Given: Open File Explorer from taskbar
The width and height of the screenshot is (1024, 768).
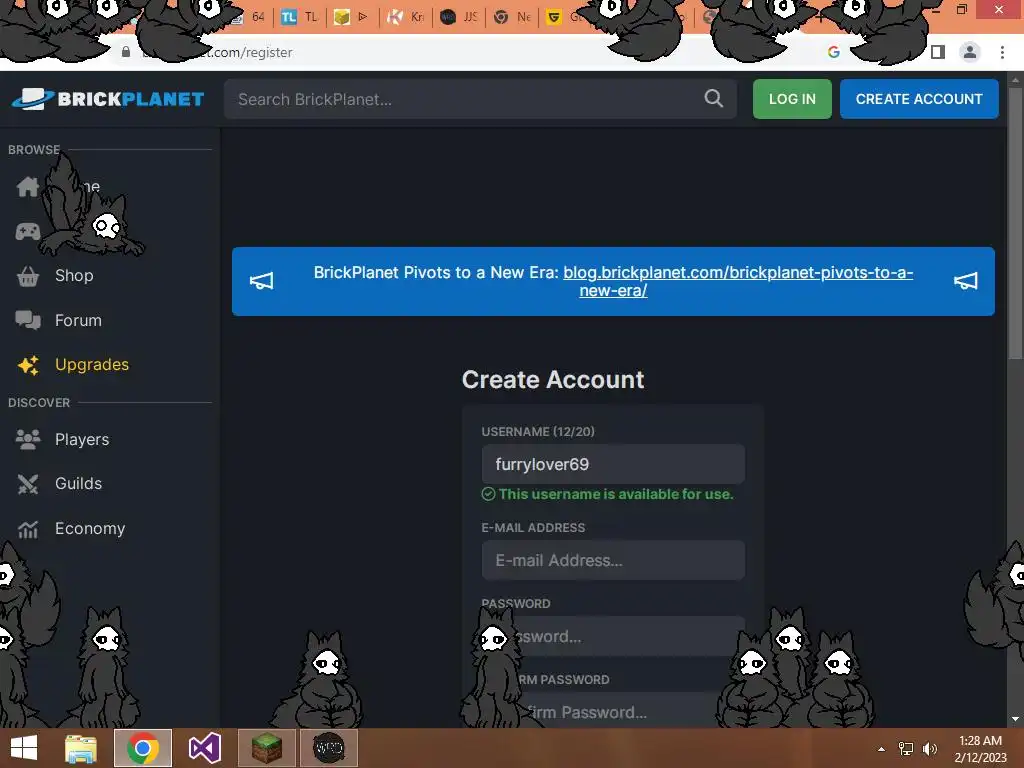Looking at the screenshot, I should point(81,748).
